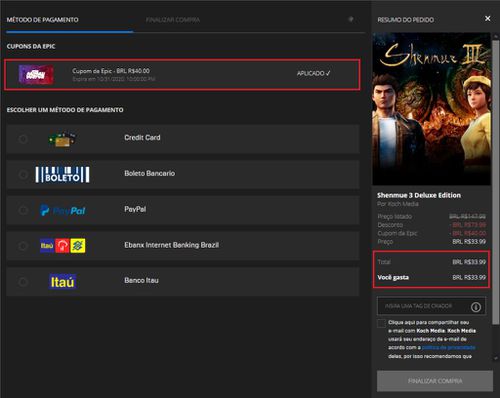Click the Por Koch Media publisher text

pos(398,204)
